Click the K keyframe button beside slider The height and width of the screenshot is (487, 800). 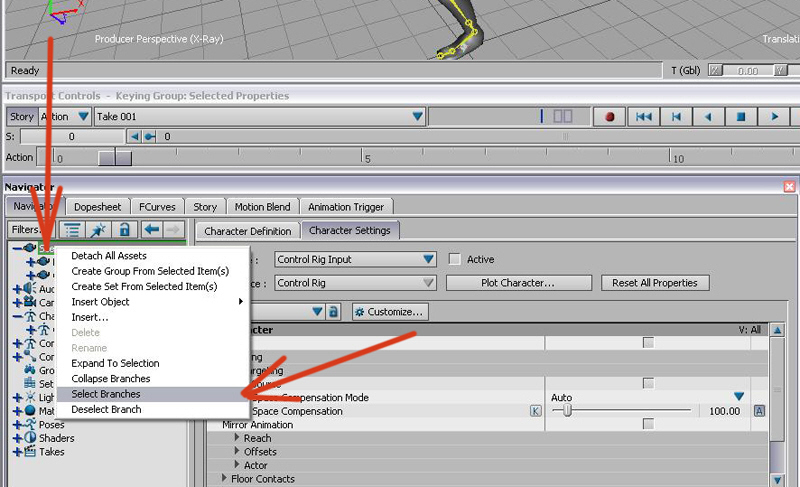tap(535, 411)
